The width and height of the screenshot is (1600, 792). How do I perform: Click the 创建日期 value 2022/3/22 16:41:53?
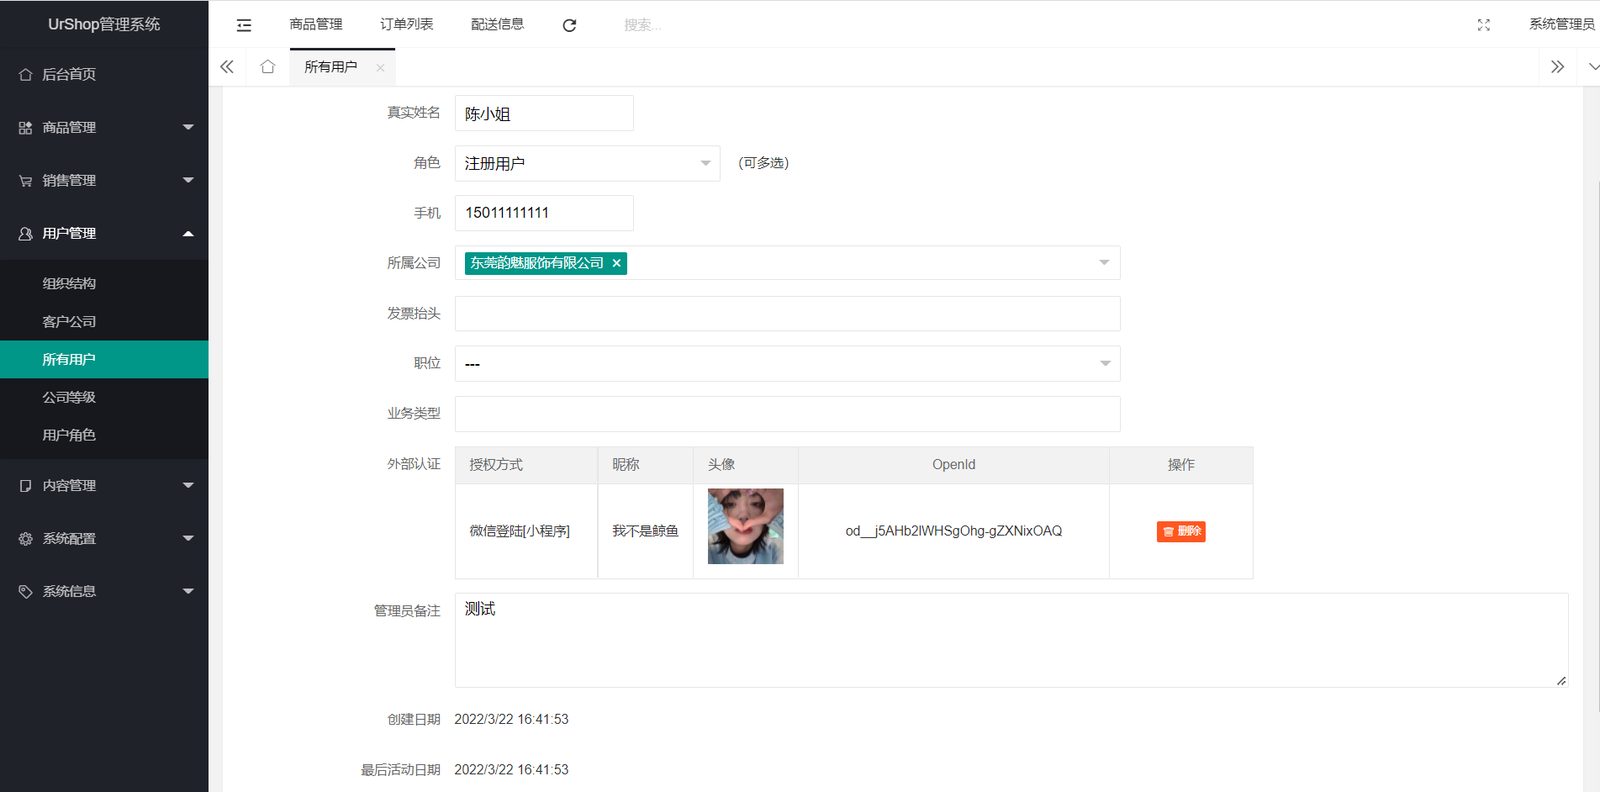tap(511, 720)
